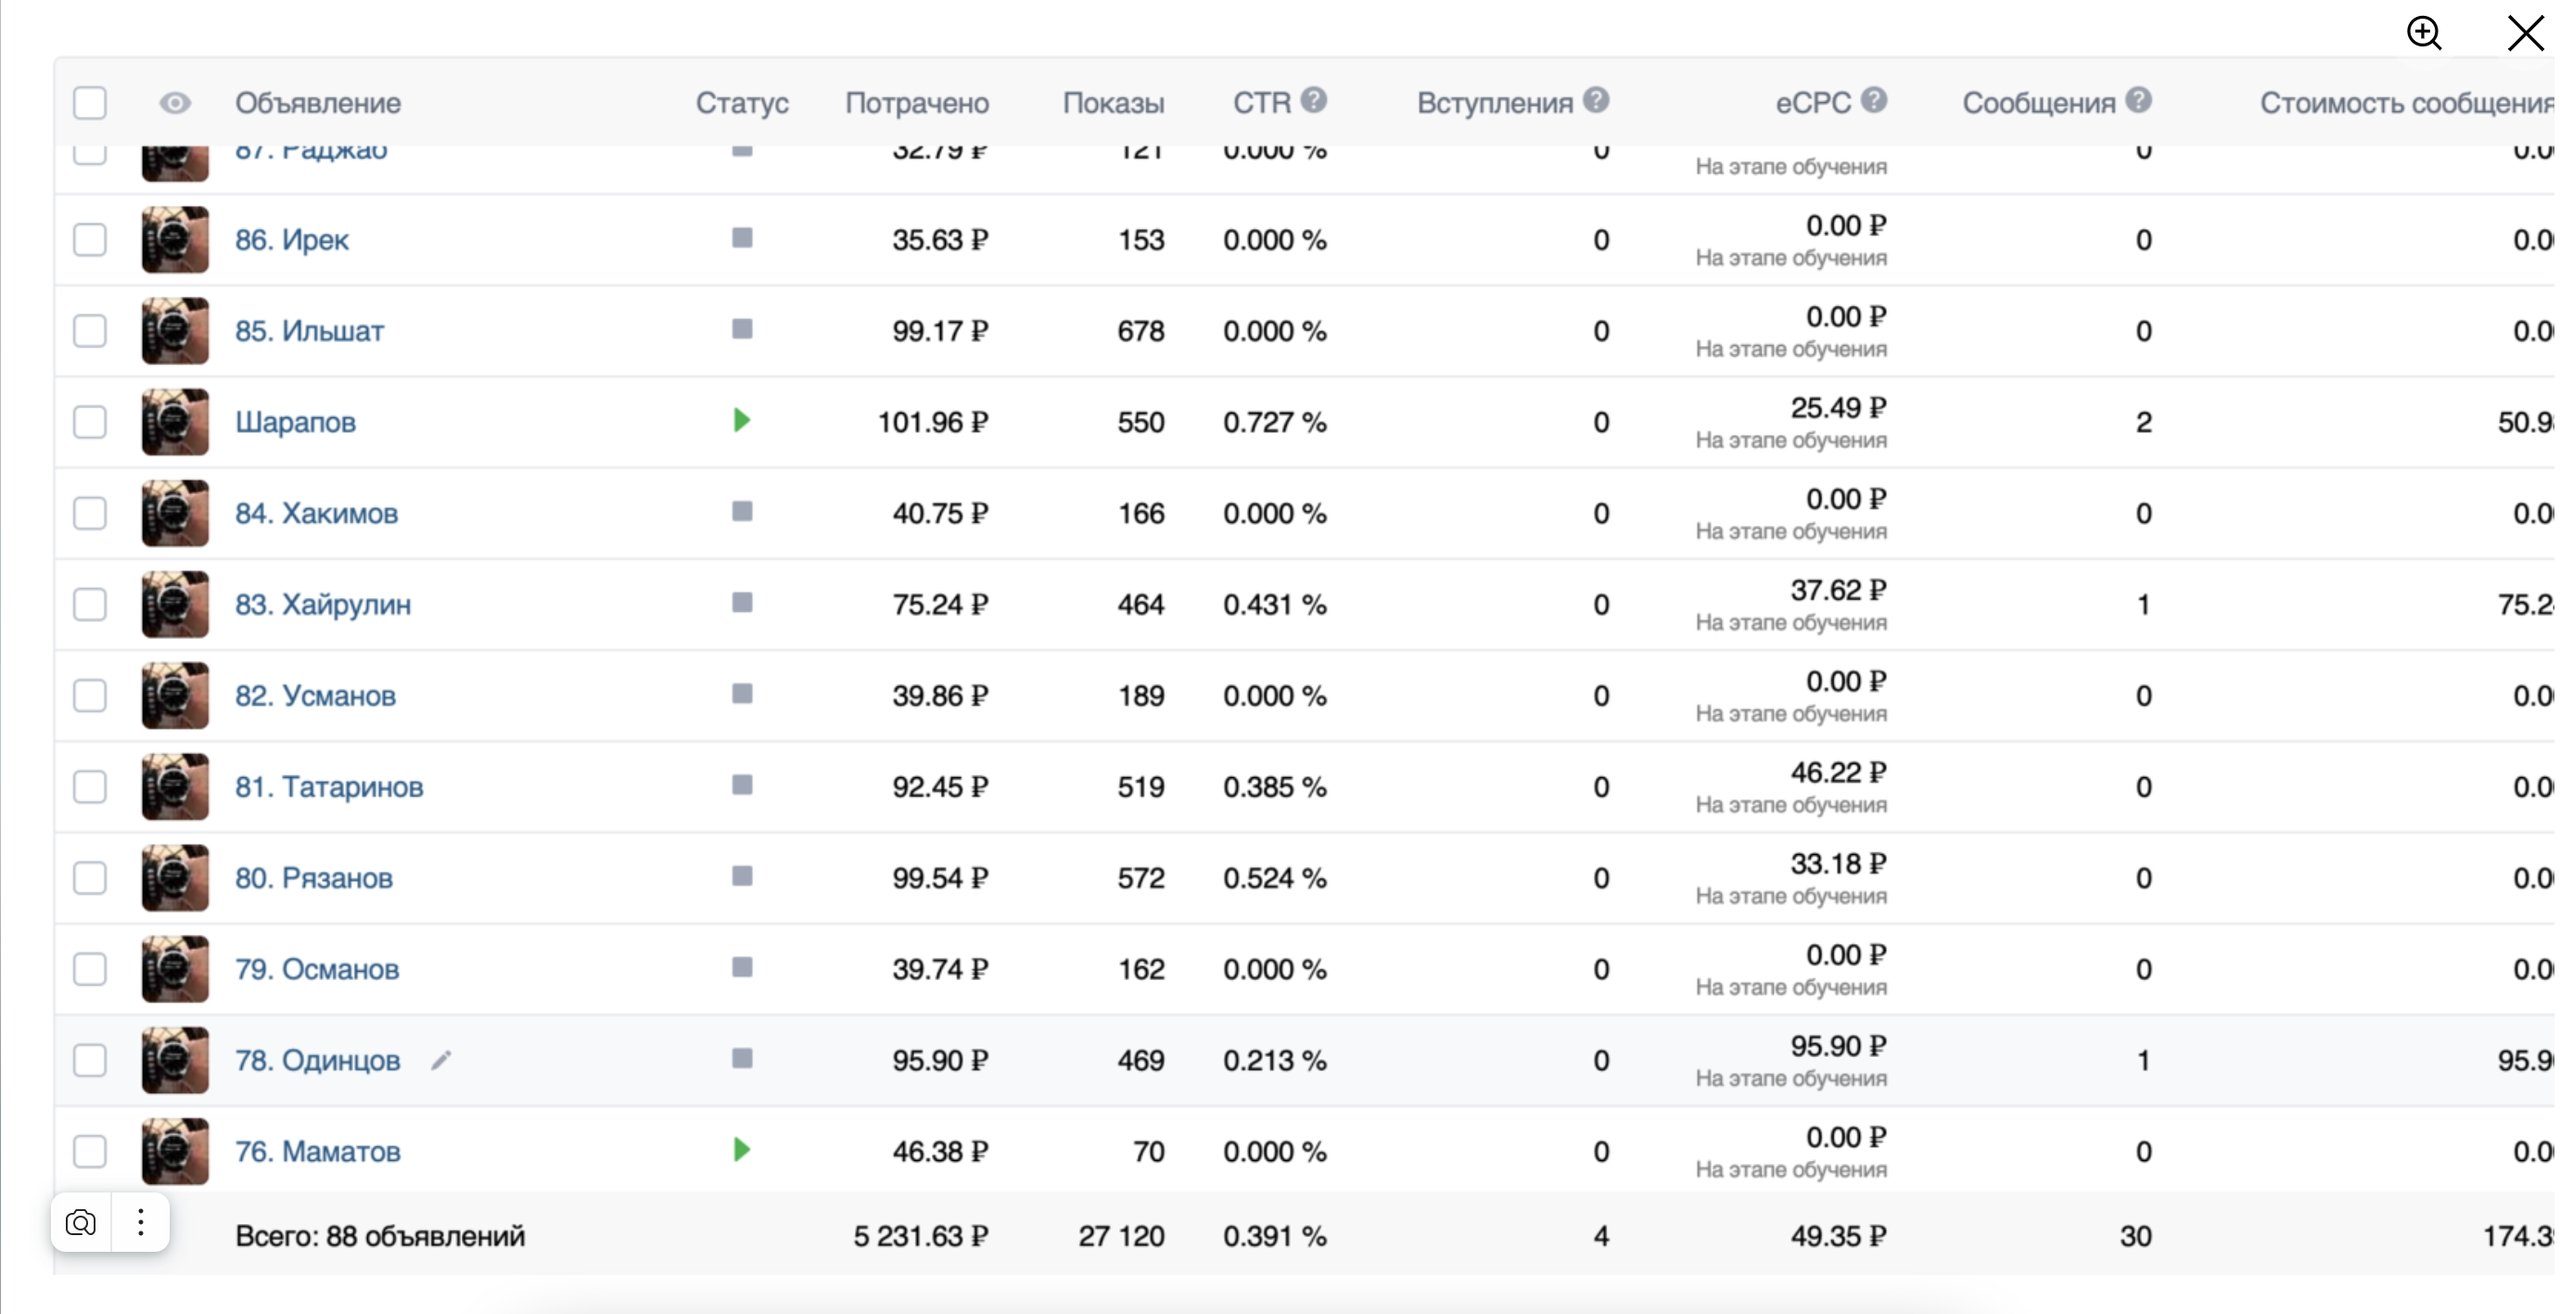Pause the running Шарапов ad status

point(741,420)
